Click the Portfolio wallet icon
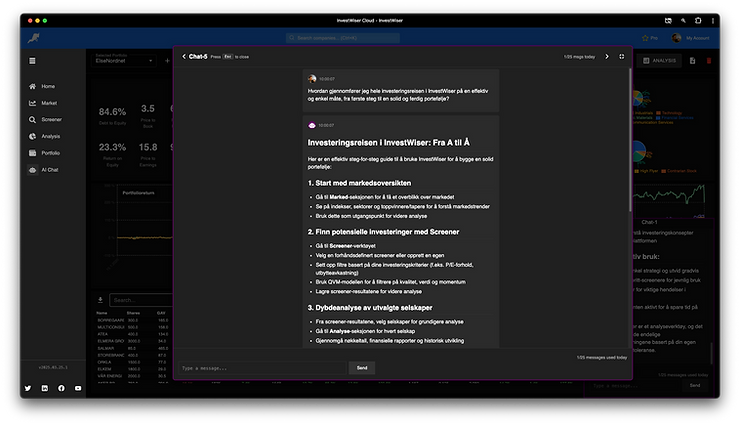Screen dimensions: 740x425 click(x=32, y=153)
